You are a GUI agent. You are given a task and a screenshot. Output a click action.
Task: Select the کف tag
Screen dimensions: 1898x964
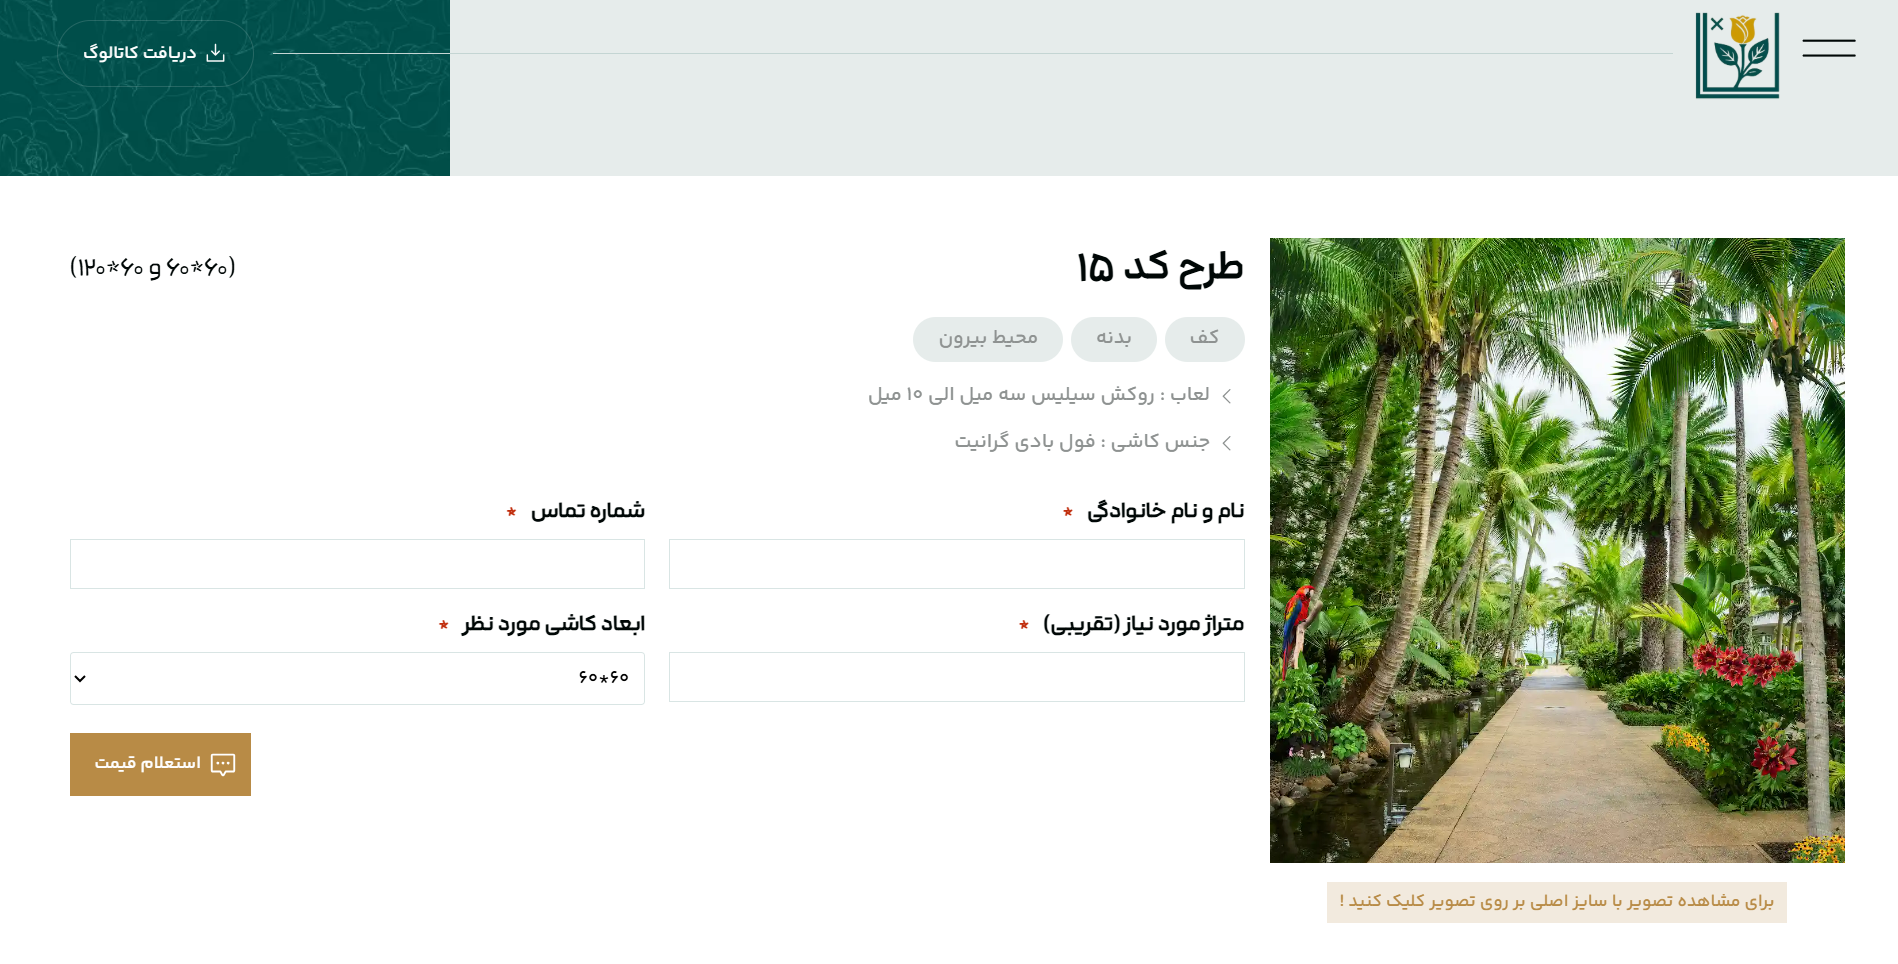pos(1204,339)
